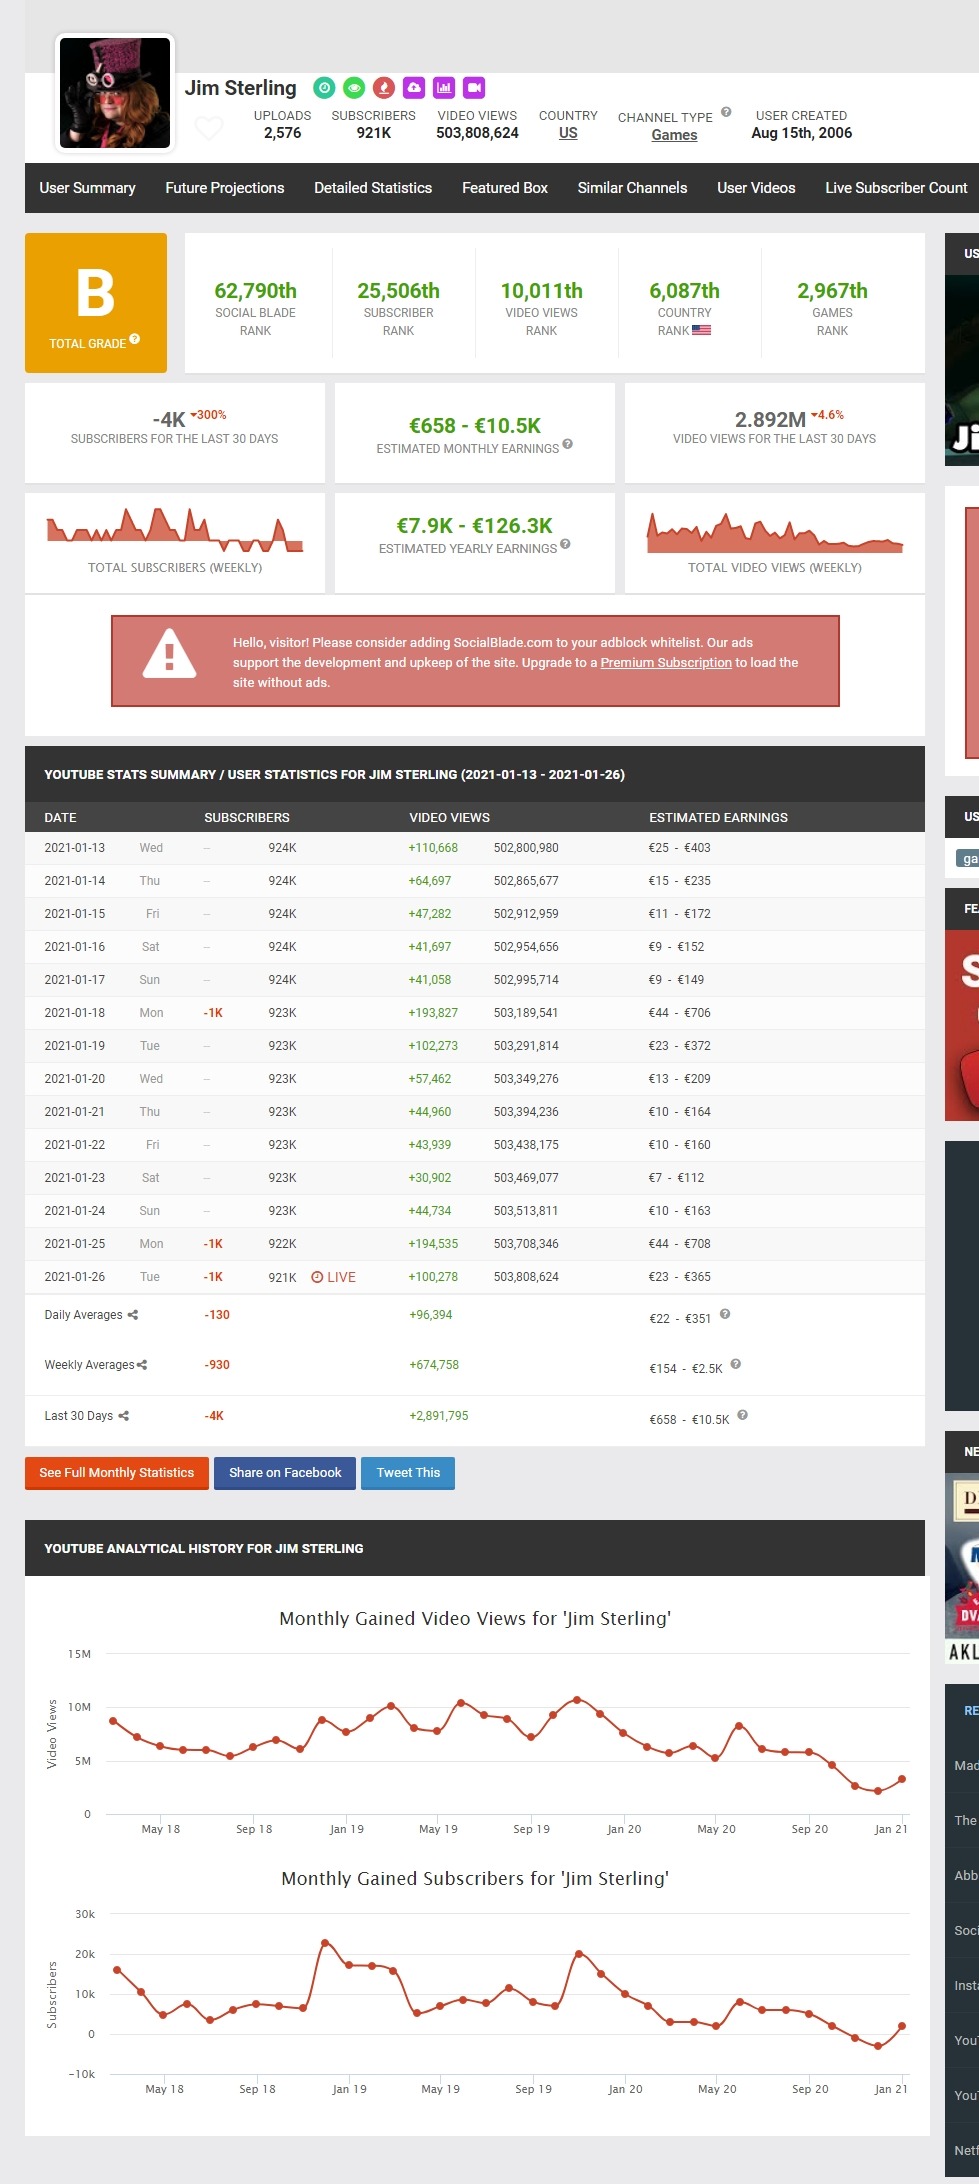Click the US country link
979x2184 pixels.
[568, 133]
